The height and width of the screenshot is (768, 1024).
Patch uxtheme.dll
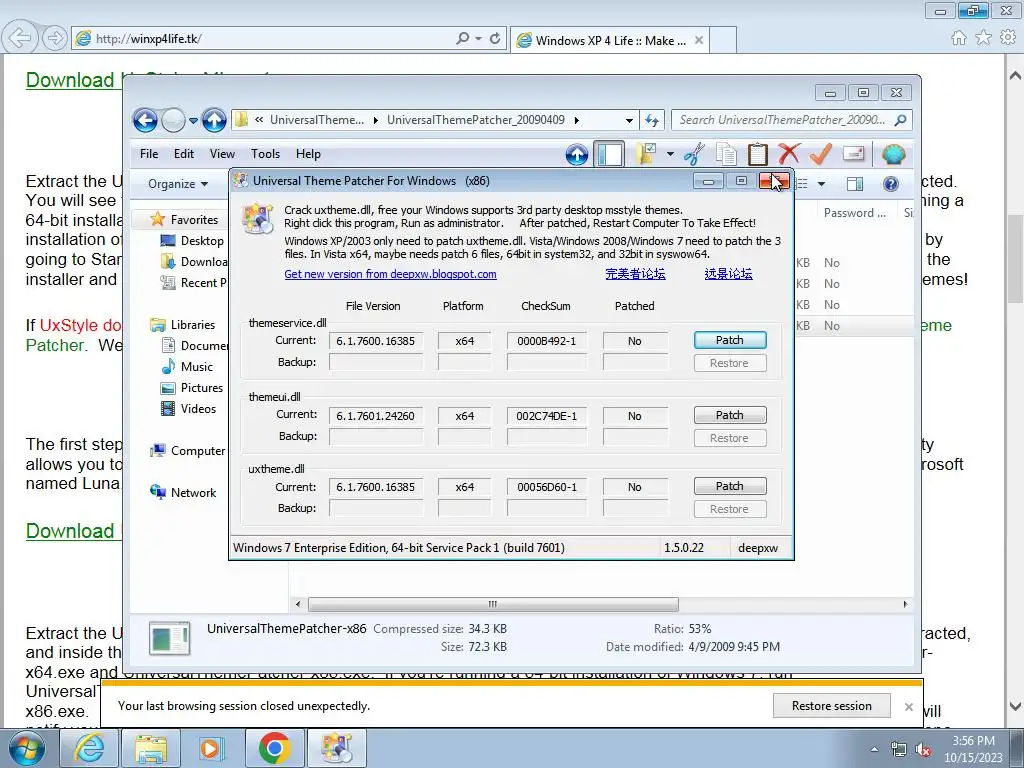(x=729, y=486)
